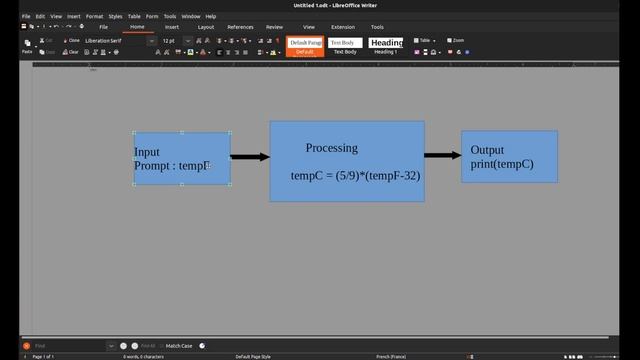Click the increase font size icon

tap(199, 41)
